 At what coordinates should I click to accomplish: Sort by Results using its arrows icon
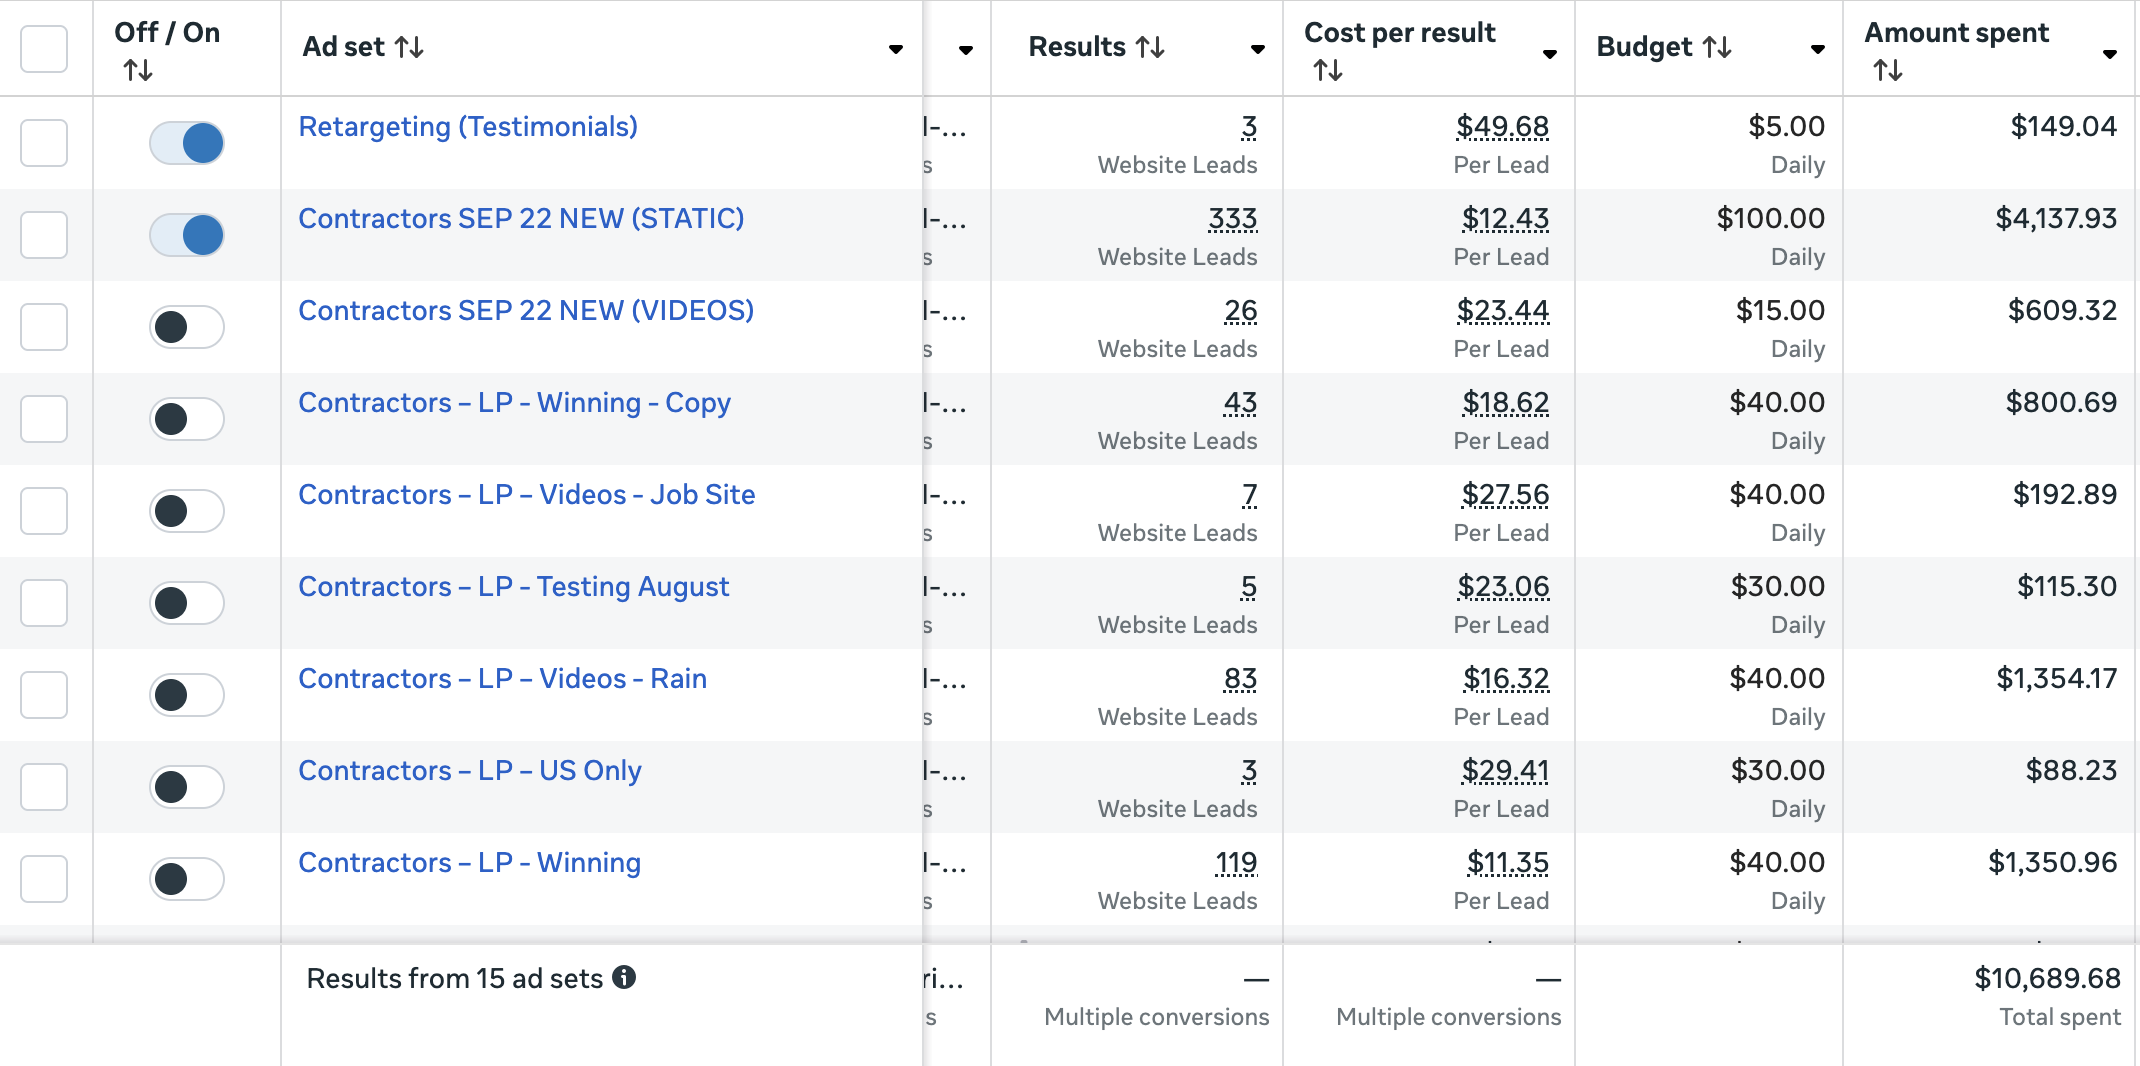coord(1150,47)
